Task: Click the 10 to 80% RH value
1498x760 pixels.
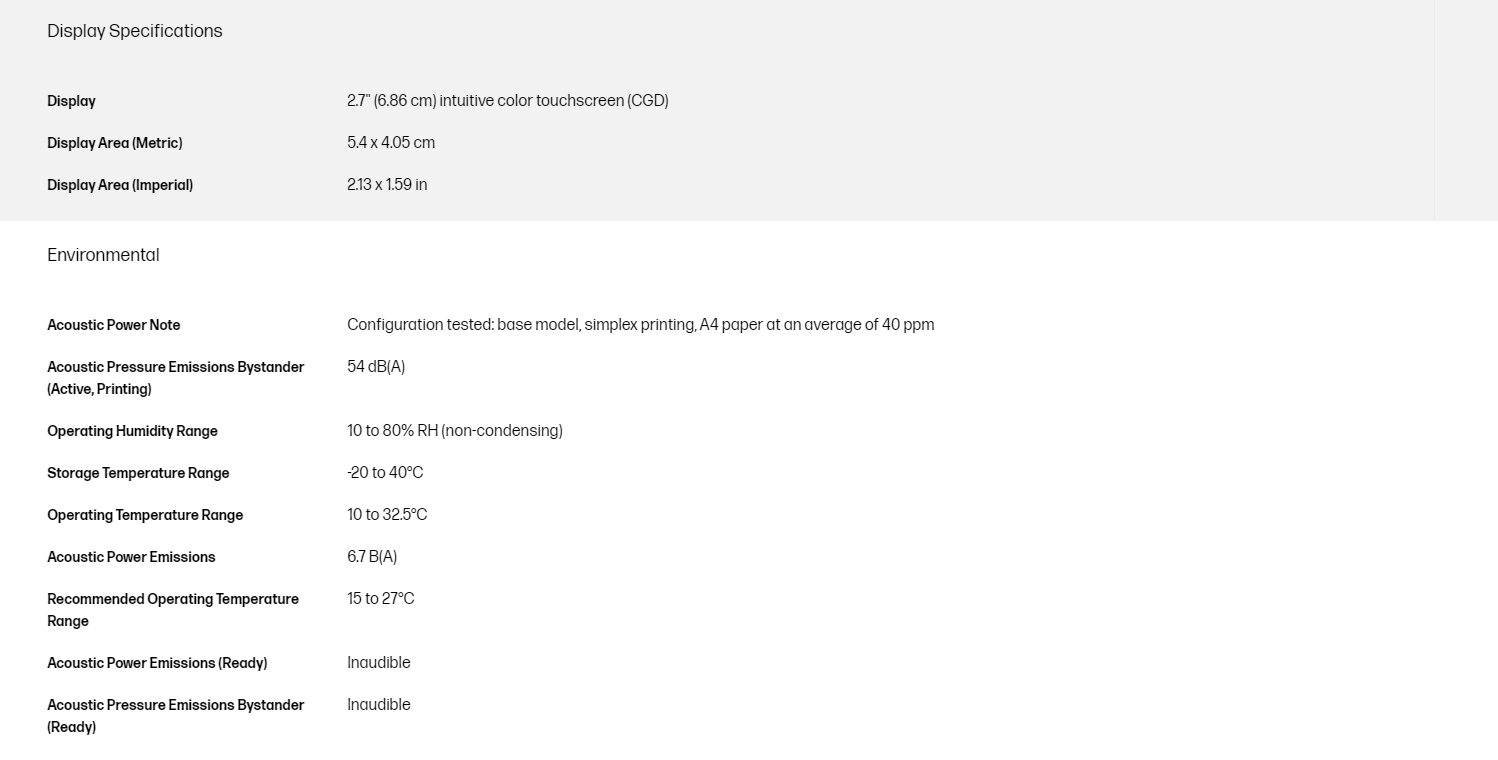Action: coord(454,431)
